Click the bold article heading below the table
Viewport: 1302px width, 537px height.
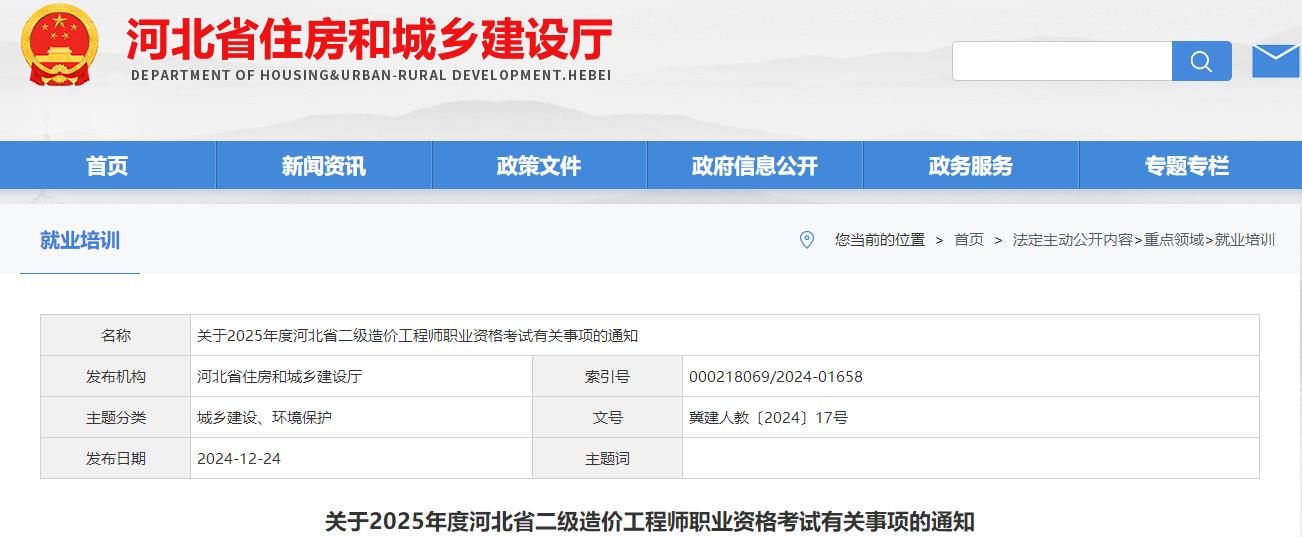(x=649, y=522)
